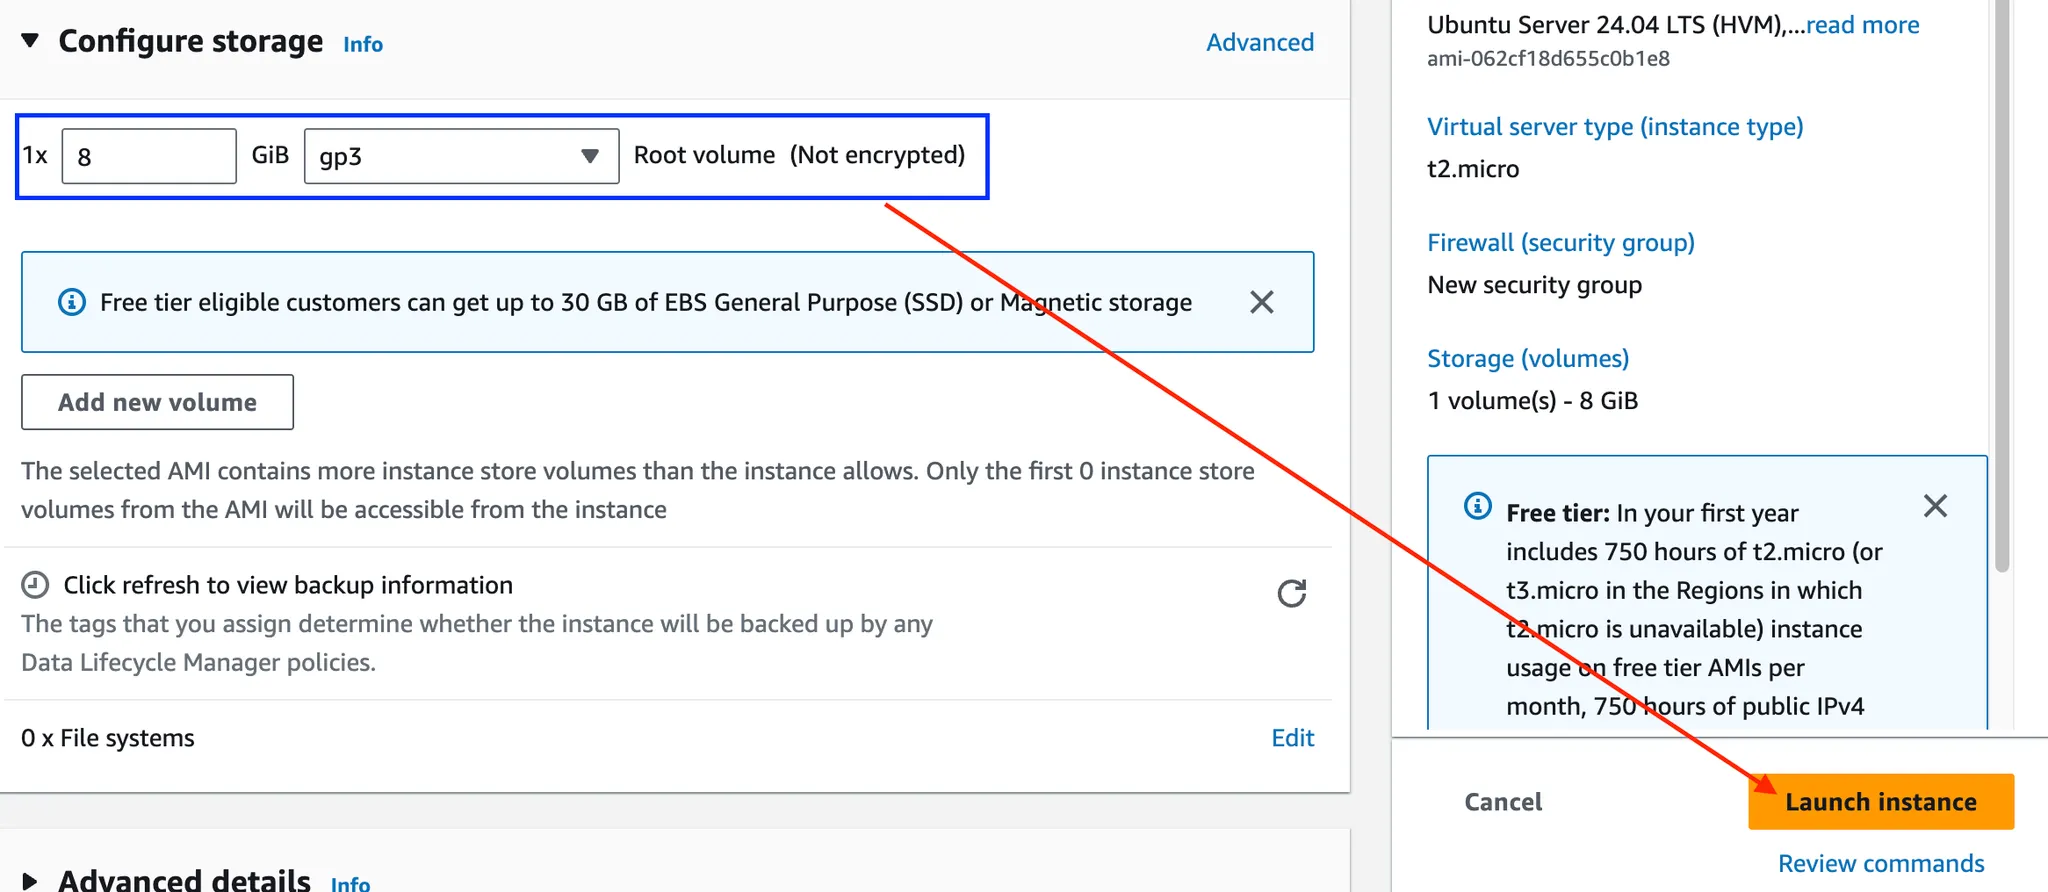Click the info icon in Free tier box
Image resolution: width=2048 pixels, height=892 pixels.
(x=1478, y=506)
